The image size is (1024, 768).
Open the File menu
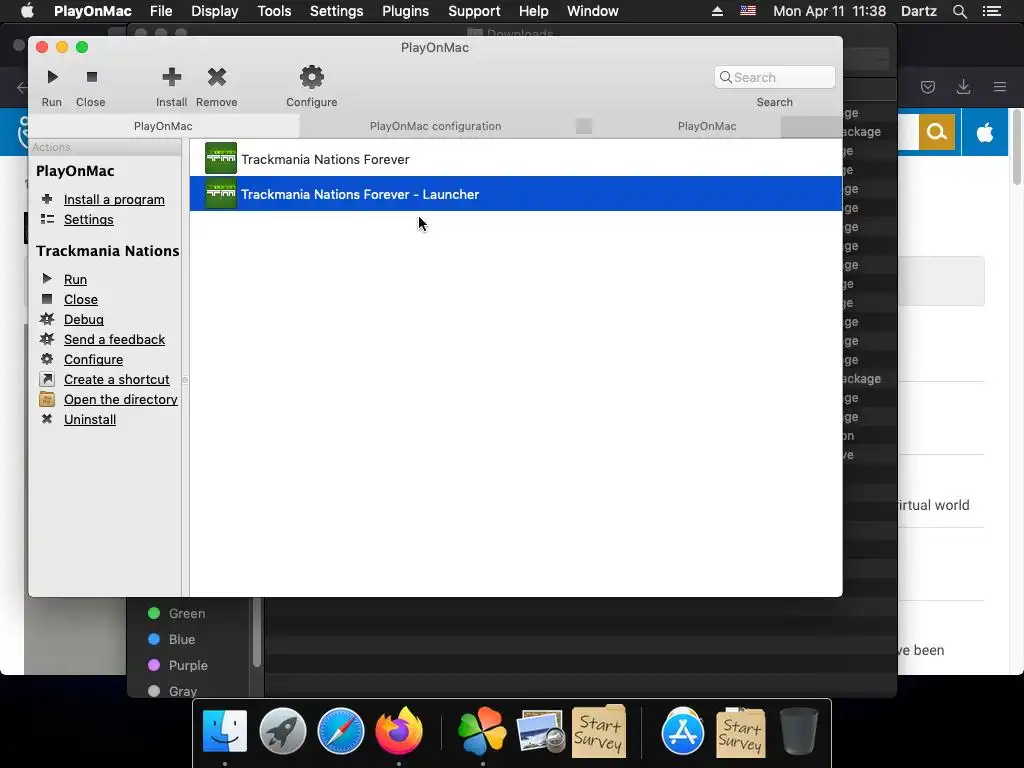161,11
